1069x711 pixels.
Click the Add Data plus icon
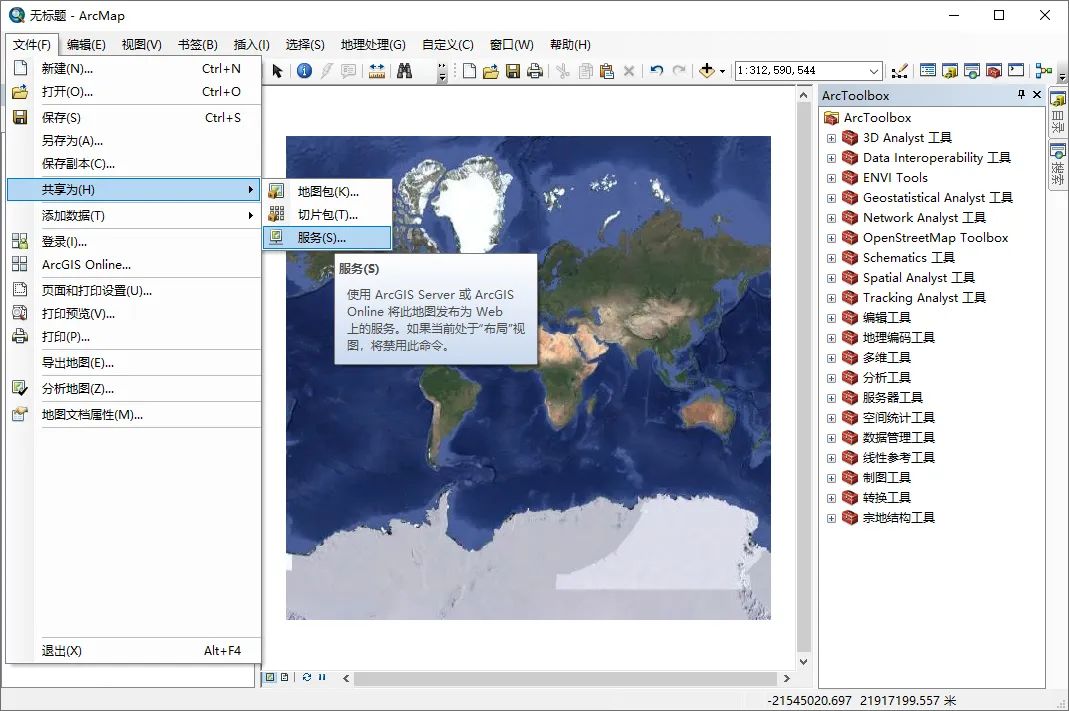[707, 71]
